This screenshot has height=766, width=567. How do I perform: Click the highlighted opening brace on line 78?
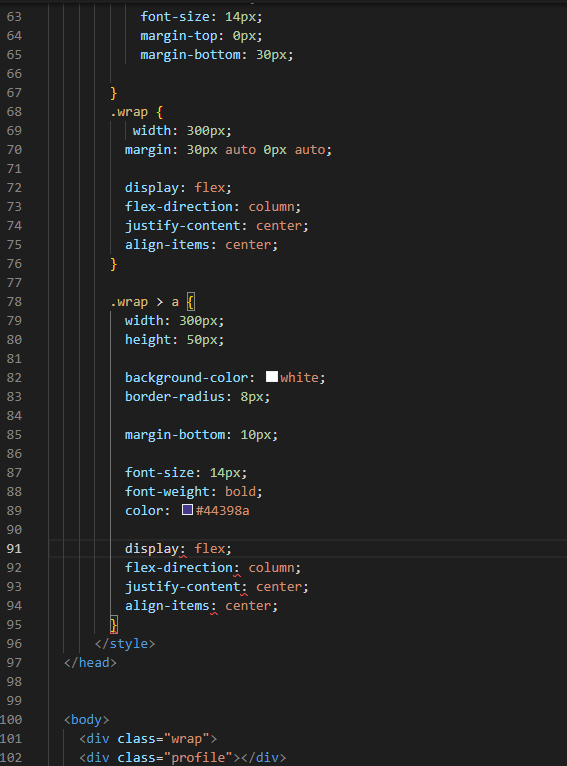191,302
